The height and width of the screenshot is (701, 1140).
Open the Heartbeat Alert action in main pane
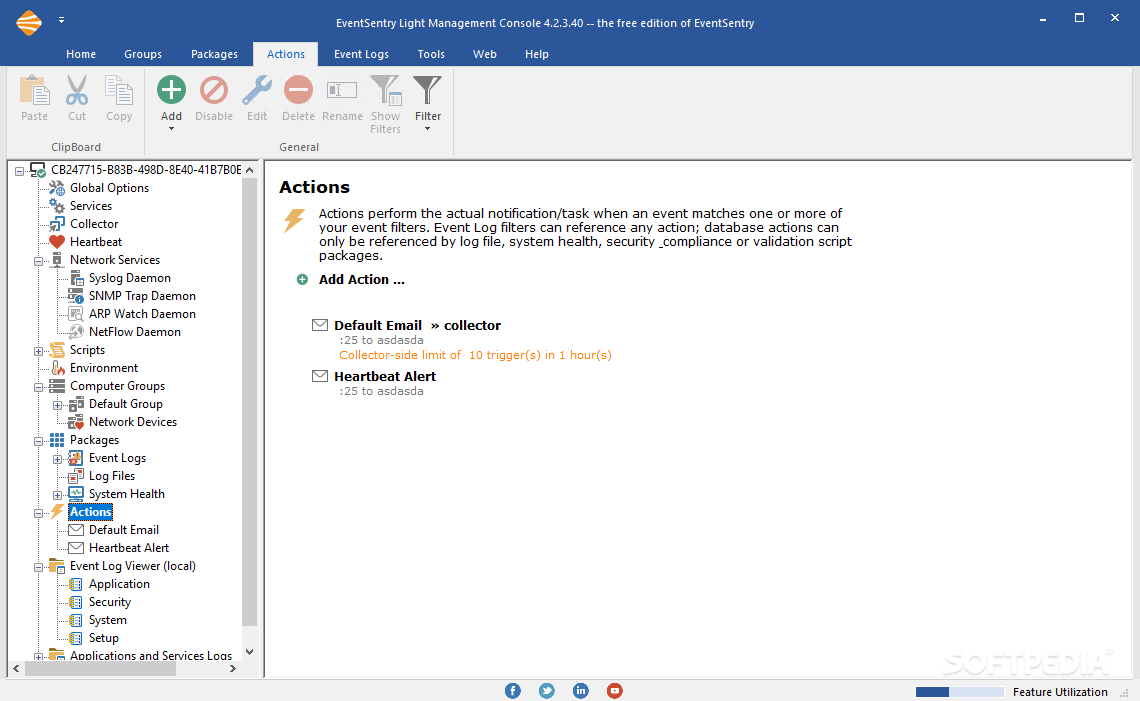coord(385,376)
